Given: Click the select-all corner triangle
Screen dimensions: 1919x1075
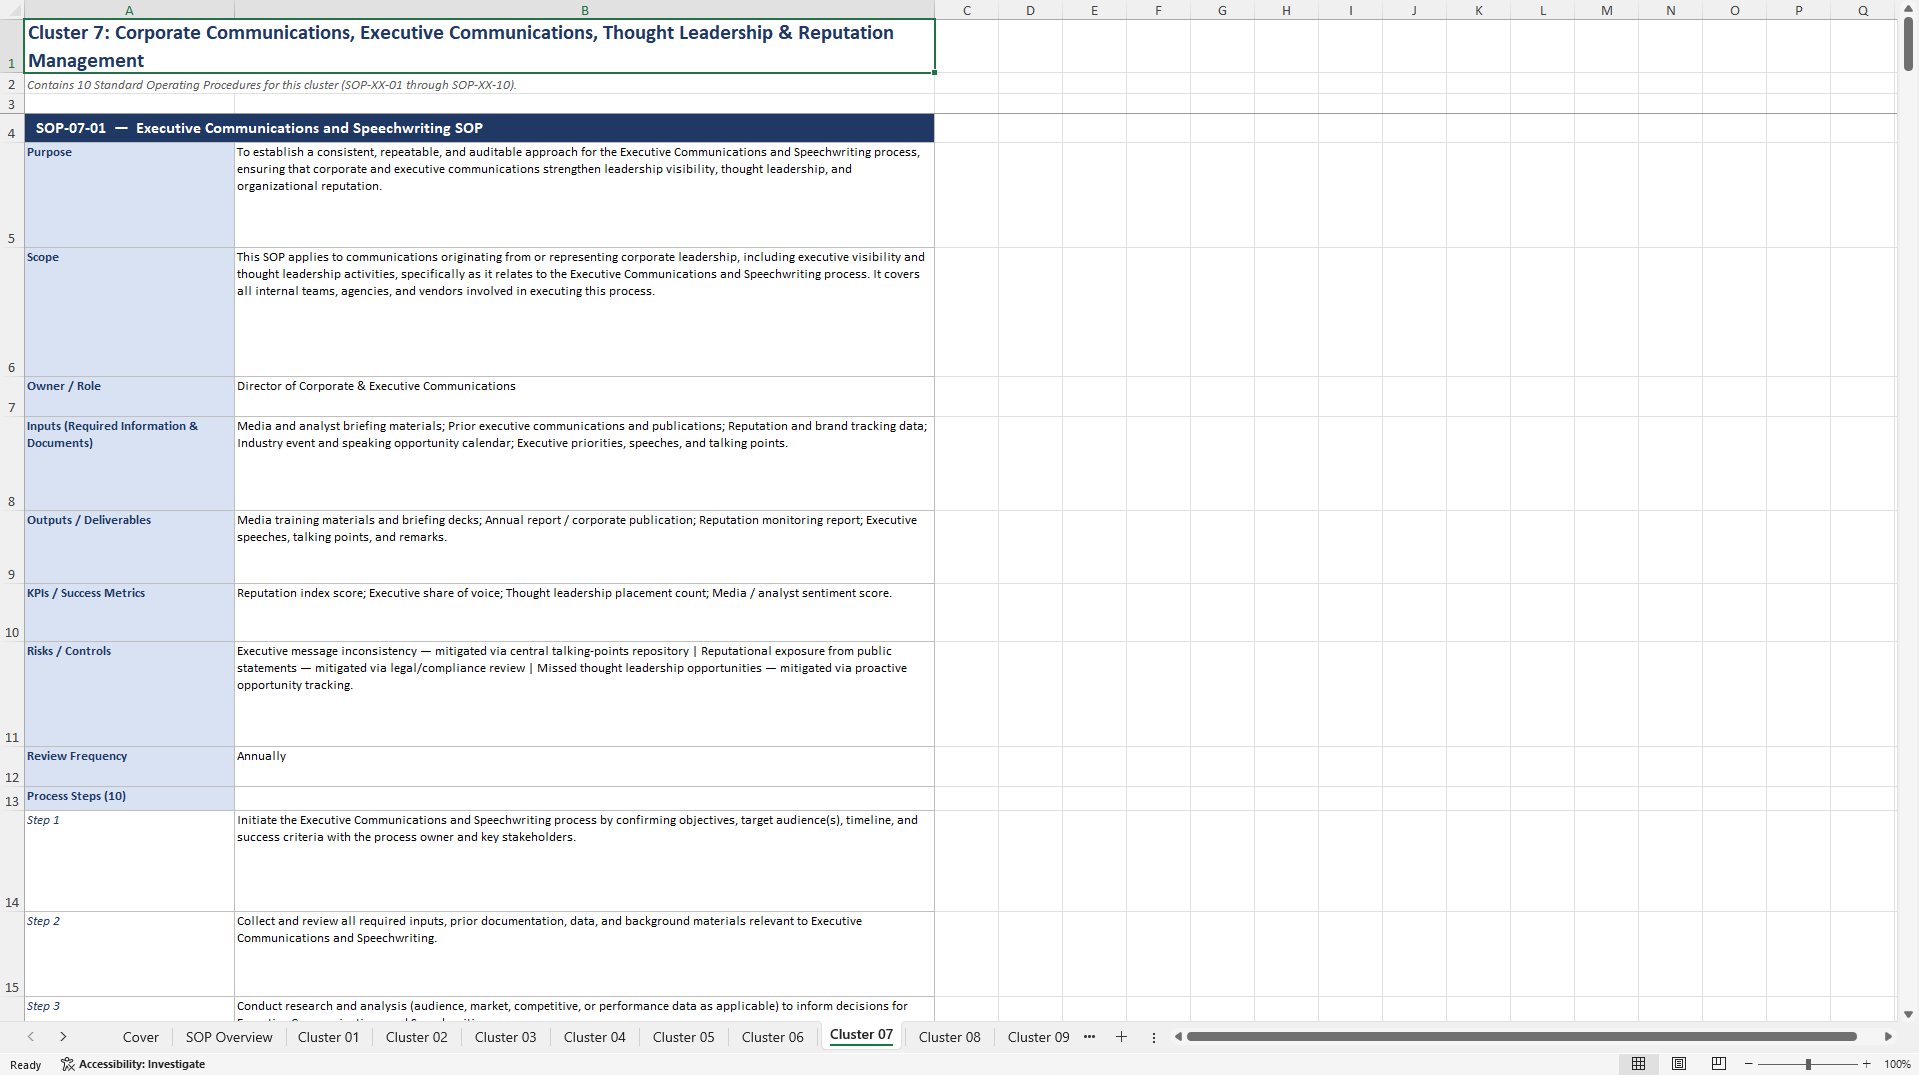Looking at the screenshot, I should pyautogui.click(x=12, y=9).
